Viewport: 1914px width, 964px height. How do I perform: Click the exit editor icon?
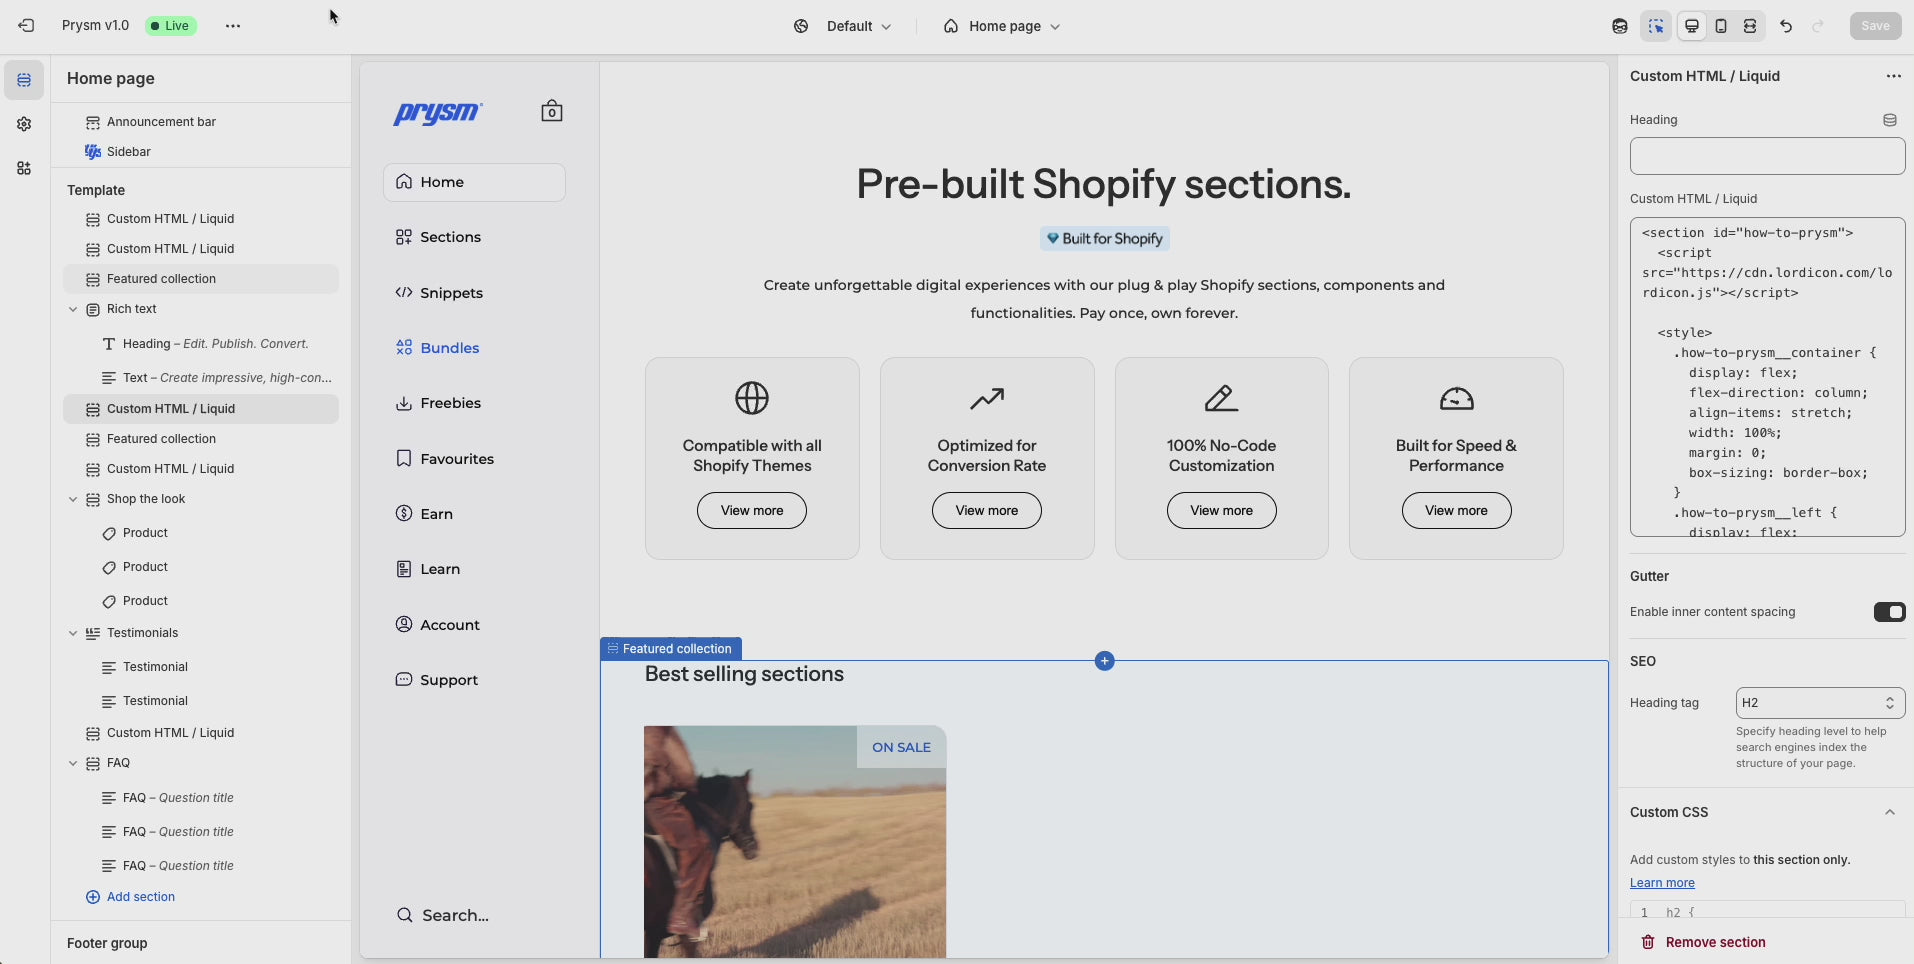[x=26, y=26]
